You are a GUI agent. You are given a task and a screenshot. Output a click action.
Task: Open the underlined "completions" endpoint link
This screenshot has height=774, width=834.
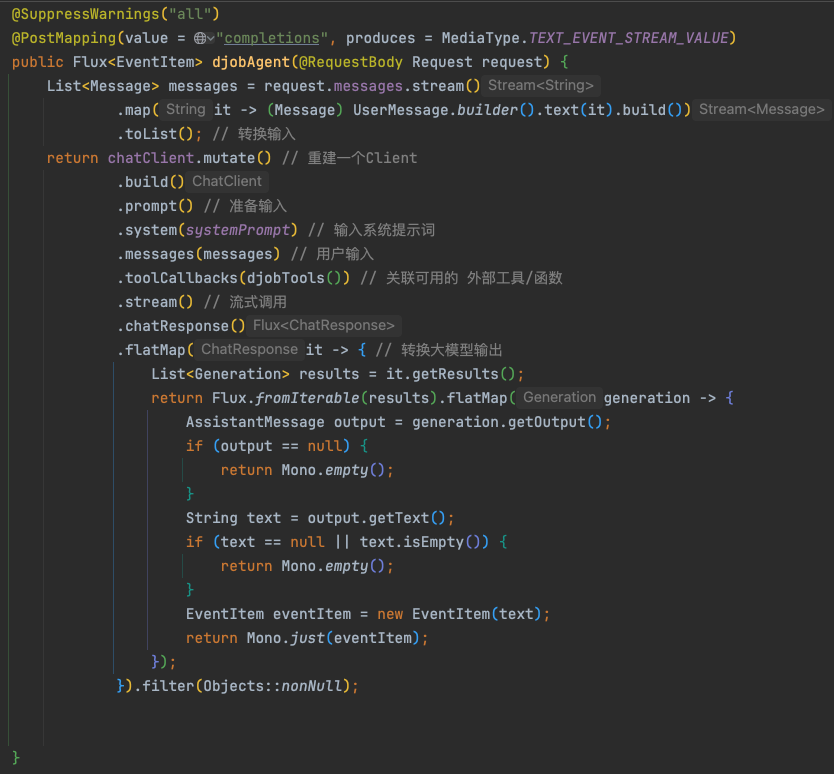coord(273,38)
